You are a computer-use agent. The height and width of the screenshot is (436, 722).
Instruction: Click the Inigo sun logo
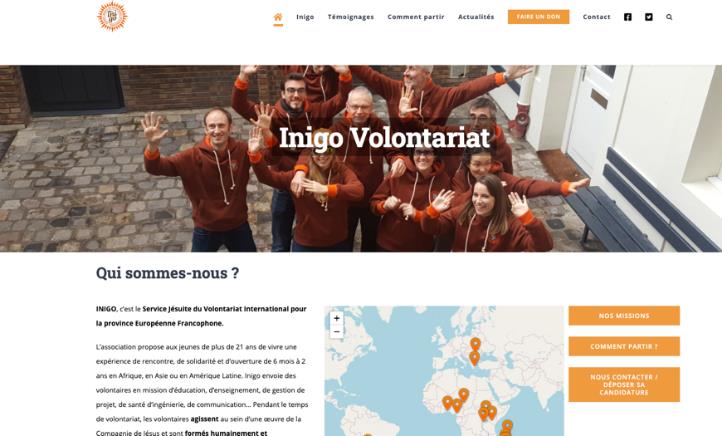click(x=112, y=17)
